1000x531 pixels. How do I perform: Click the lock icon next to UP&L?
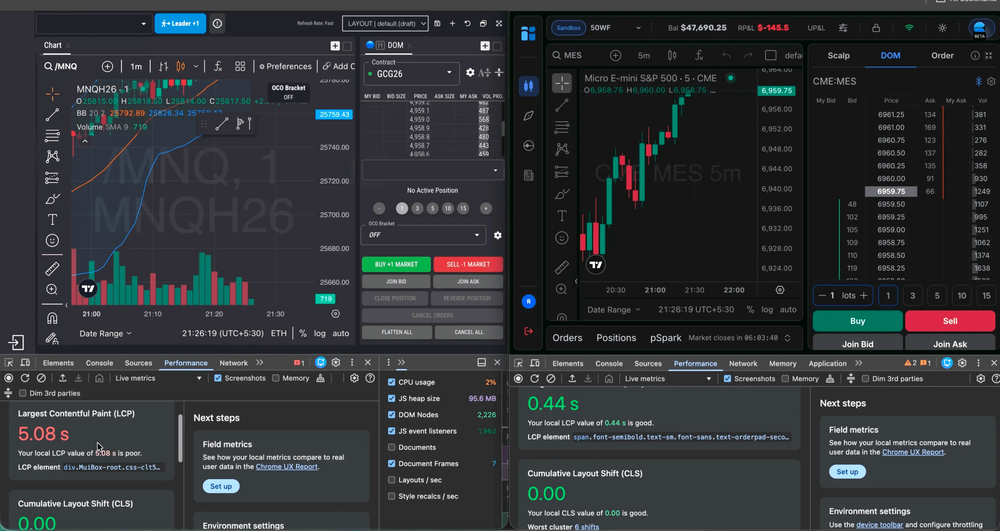tap(876, 29)
